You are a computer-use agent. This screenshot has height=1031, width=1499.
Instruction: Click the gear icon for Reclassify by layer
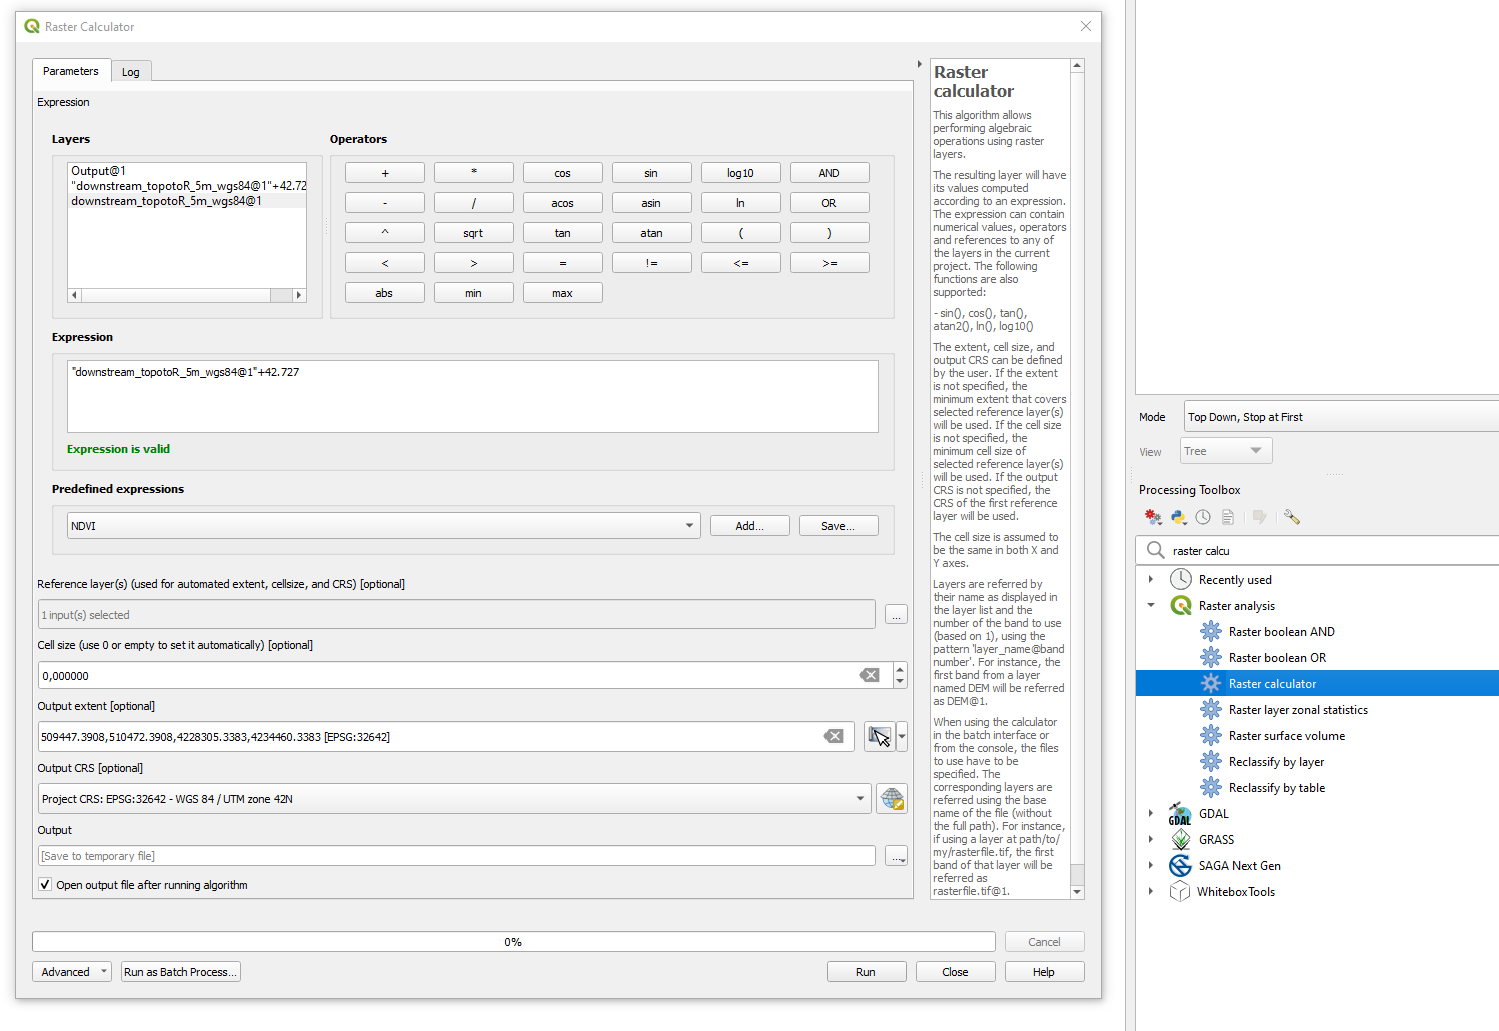coord(1211,761)
